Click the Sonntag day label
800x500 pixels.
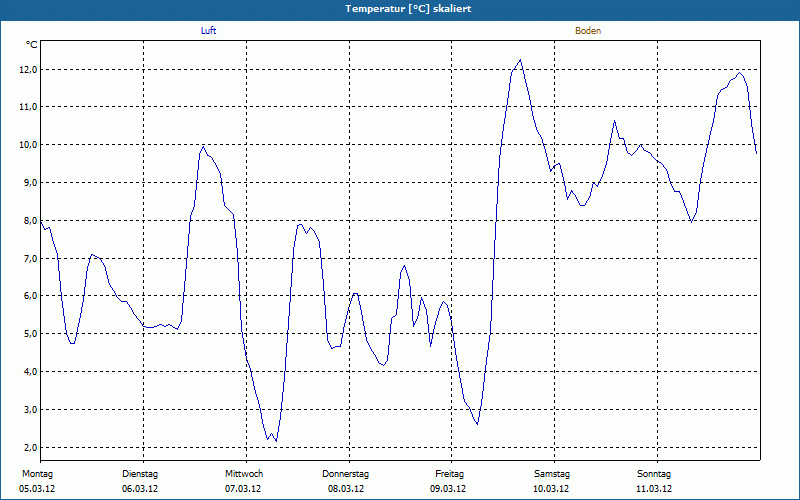coord(654,474)
